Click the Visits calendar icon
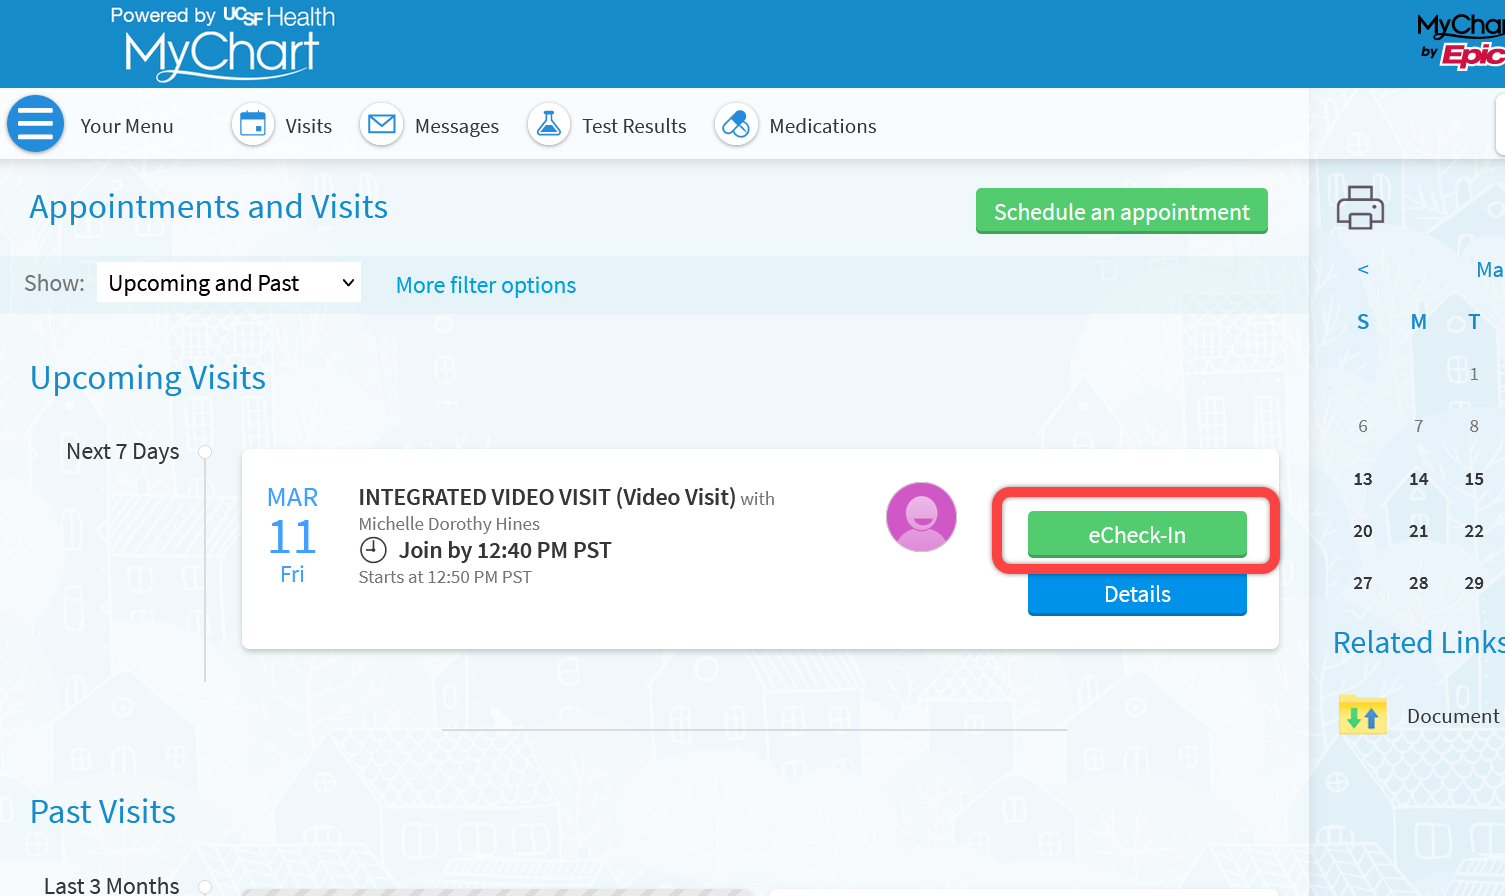Screen dimensions: 1505x896 point(253,125)
